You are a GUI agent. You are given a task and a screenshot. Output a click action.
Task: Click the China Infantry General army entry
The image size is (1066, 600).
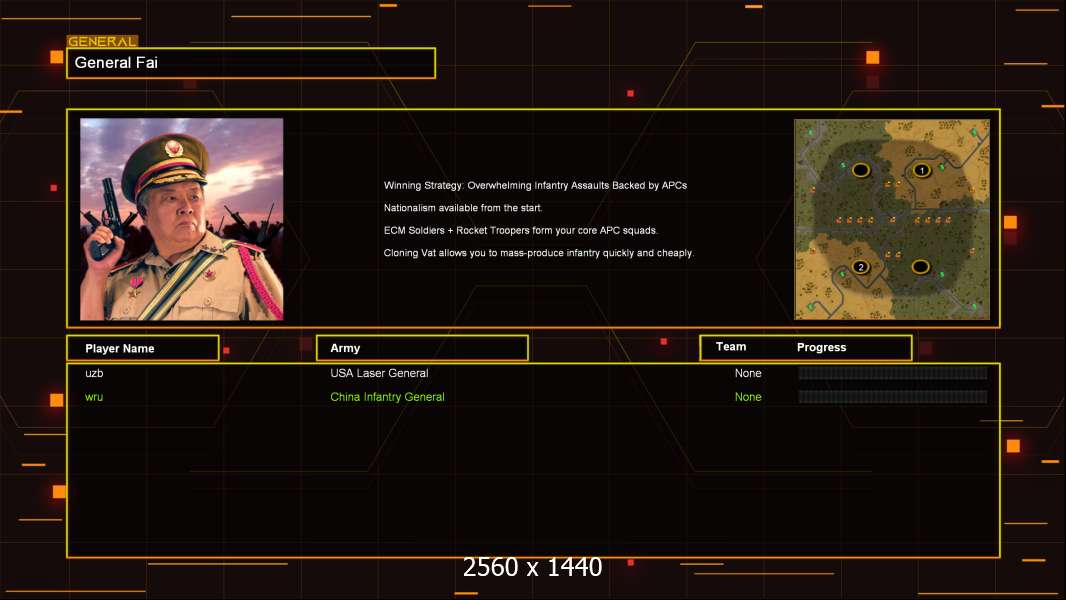(388, 397)
